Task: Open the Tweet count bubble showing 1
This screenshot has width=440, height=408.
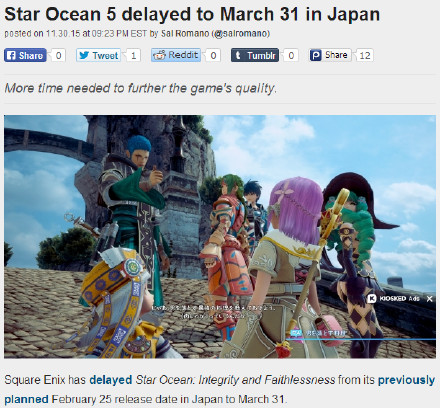Action: pyautogui.click(x=133, y=55)
